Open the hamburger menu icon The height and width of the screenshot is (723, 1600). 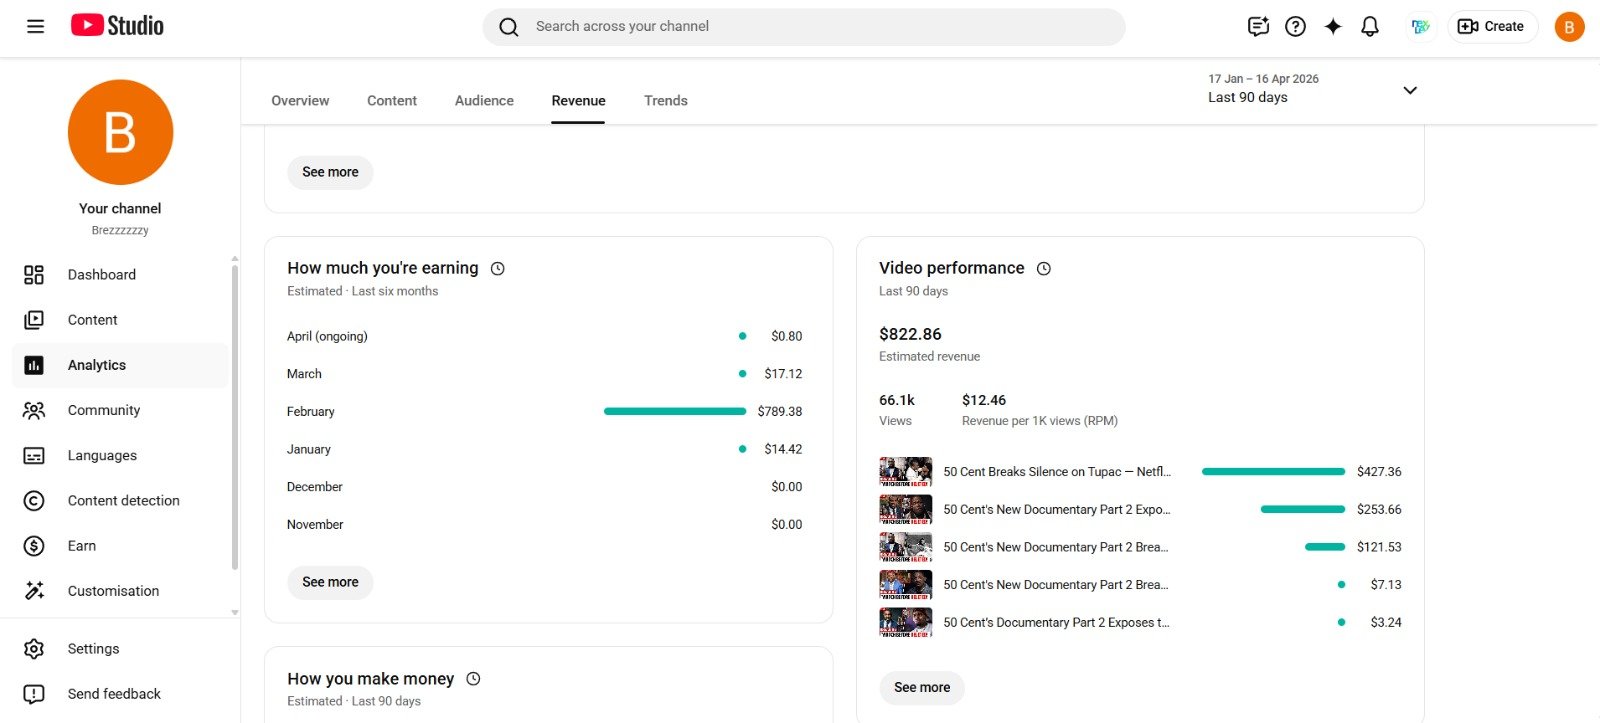(x=35, y=27)
